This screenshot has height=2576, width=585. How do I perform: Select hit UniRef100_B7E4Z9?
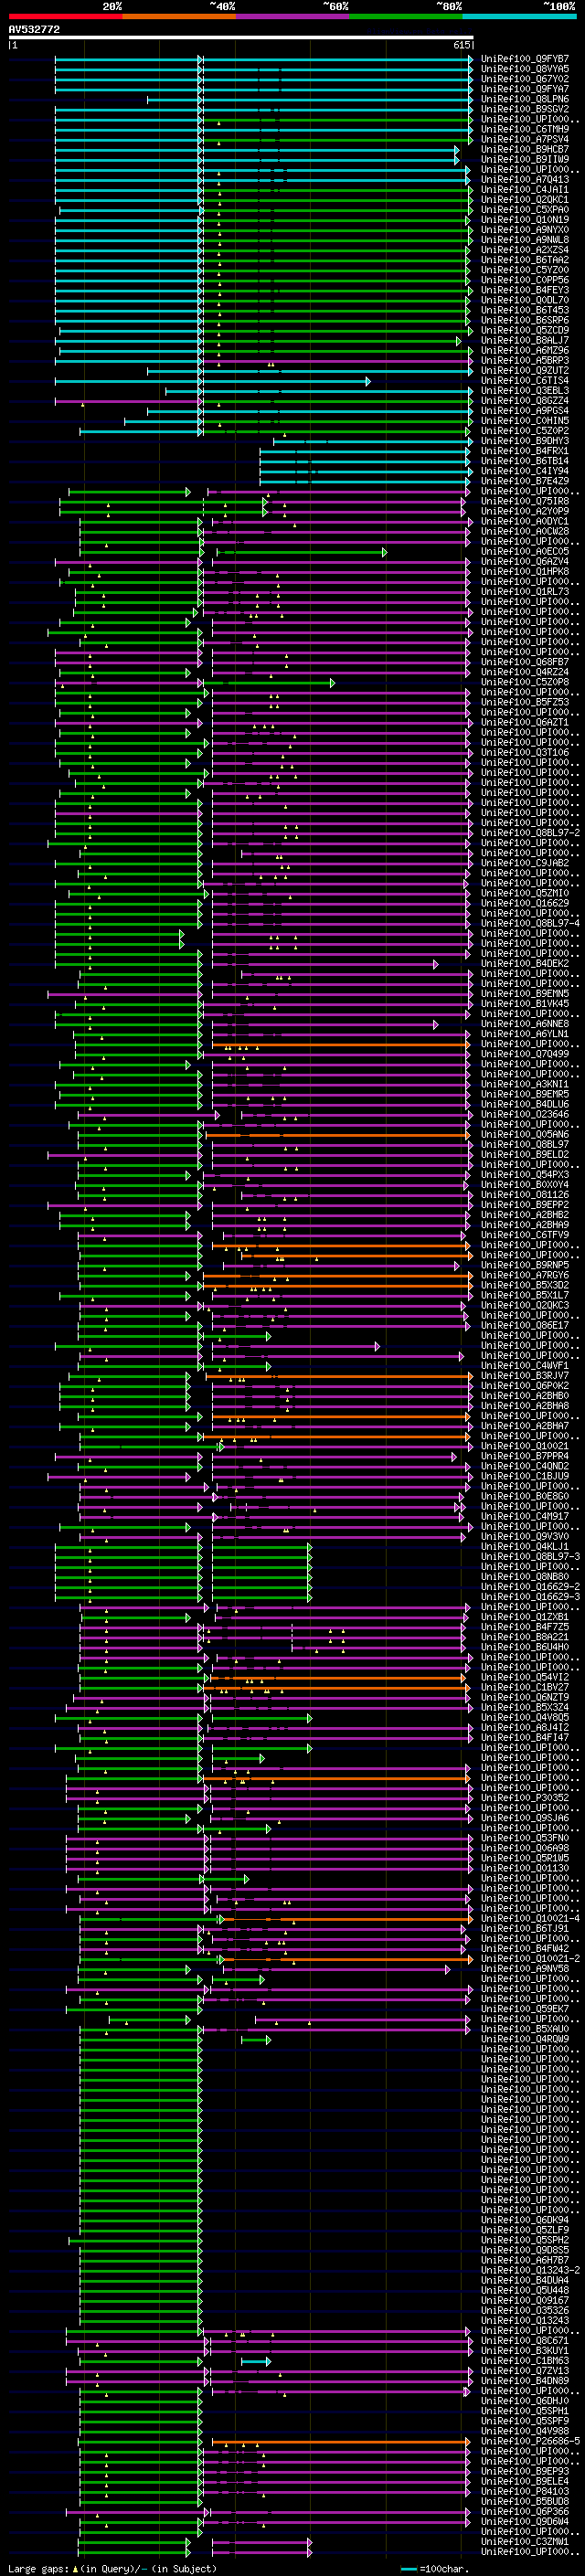coord(525,482)
